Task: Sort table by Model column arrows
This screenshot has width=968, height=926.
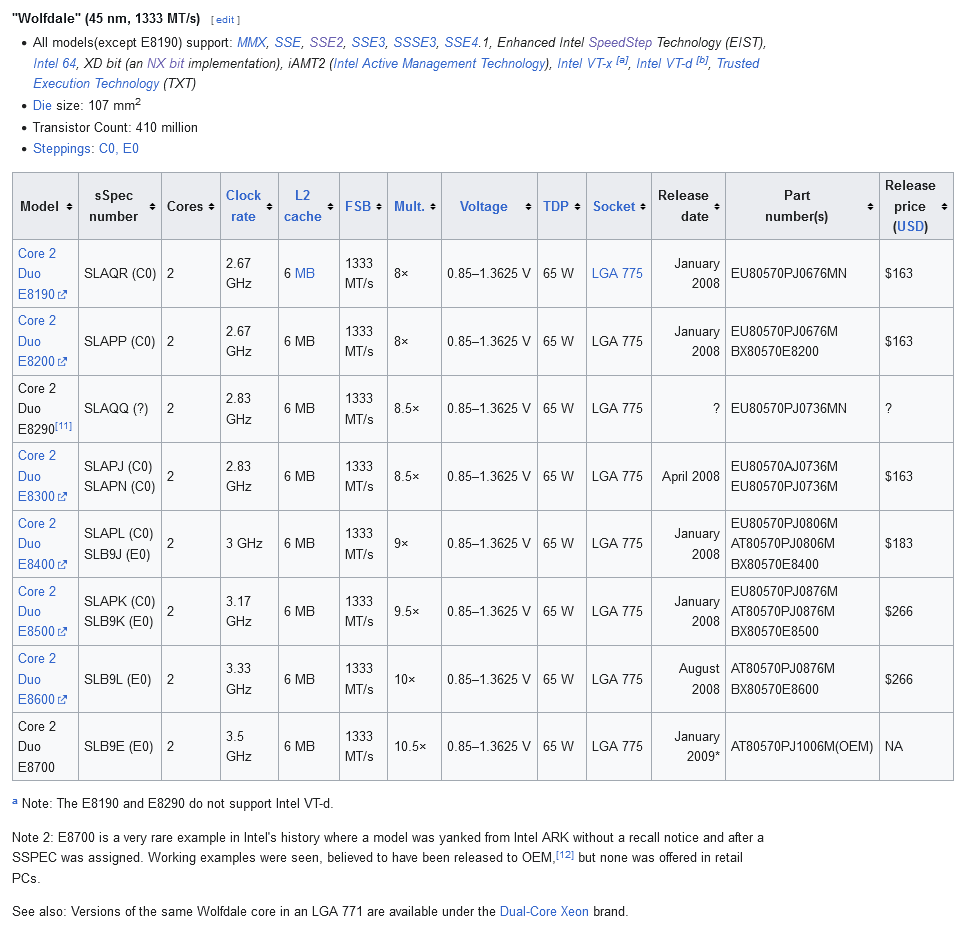Action: (x=69, y=207)
